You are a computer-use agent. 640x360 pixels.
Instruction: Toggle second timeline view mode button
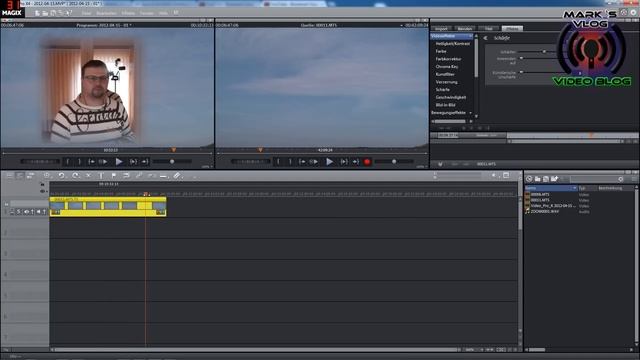20,176
